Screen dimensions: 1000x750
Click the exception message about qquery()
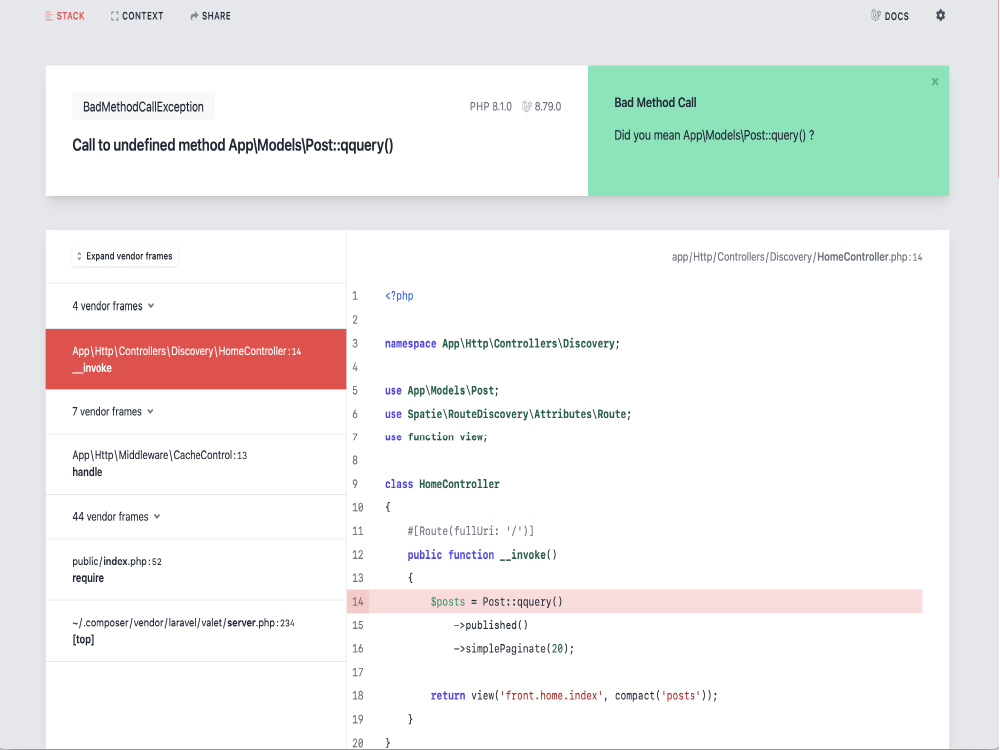click(233, 145)
